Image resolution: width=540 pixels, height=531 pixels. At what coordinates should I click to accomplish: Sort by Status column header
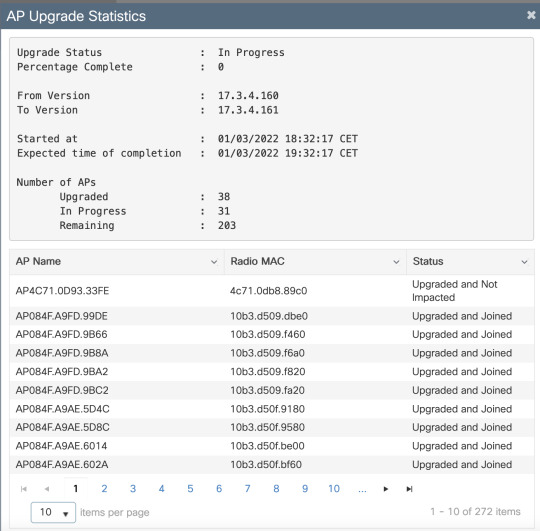tap(428, 261)
